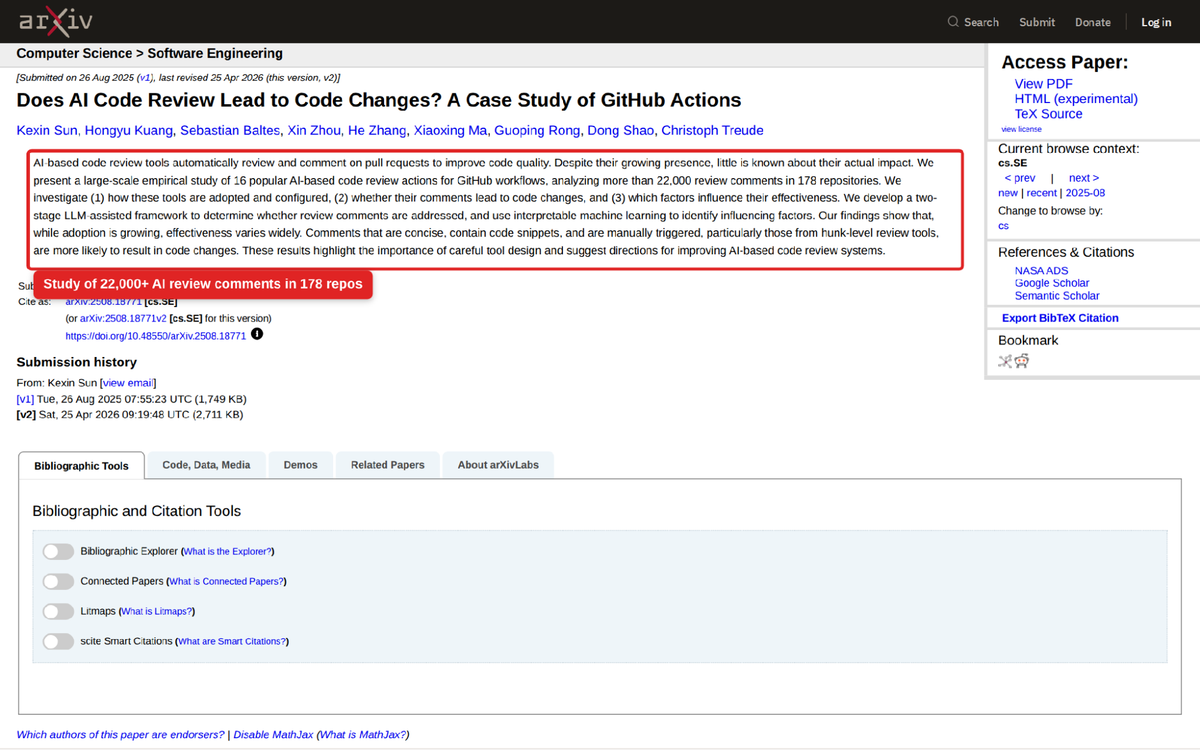
Task: Download the TeX Source
Action: click(x=1048, y=114)
